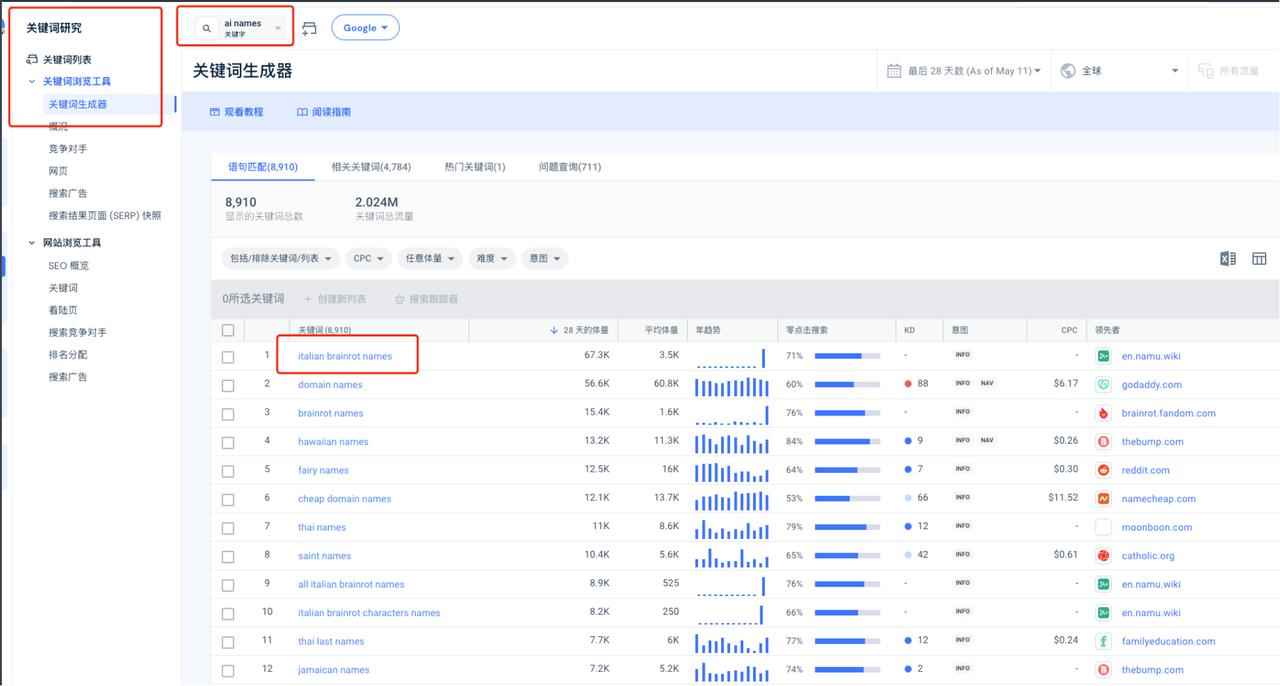Tick the checkbox for fairy names

tap(228, 471)
